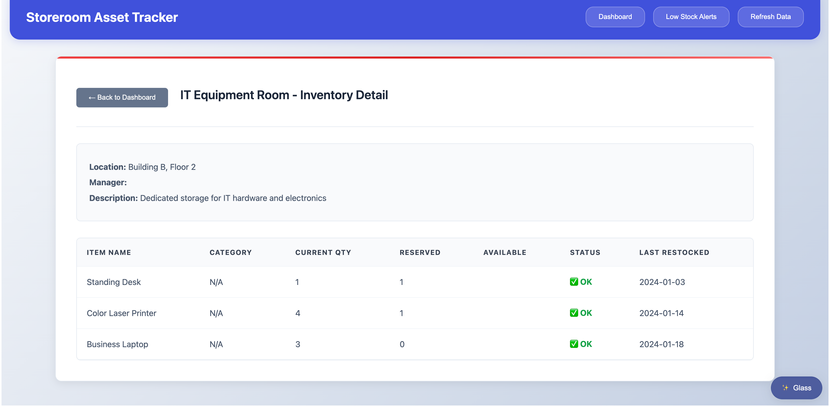The width and height of the screenshot is (829, 406).
Task: Open the Dashboard header button
Action: [615, 17]
